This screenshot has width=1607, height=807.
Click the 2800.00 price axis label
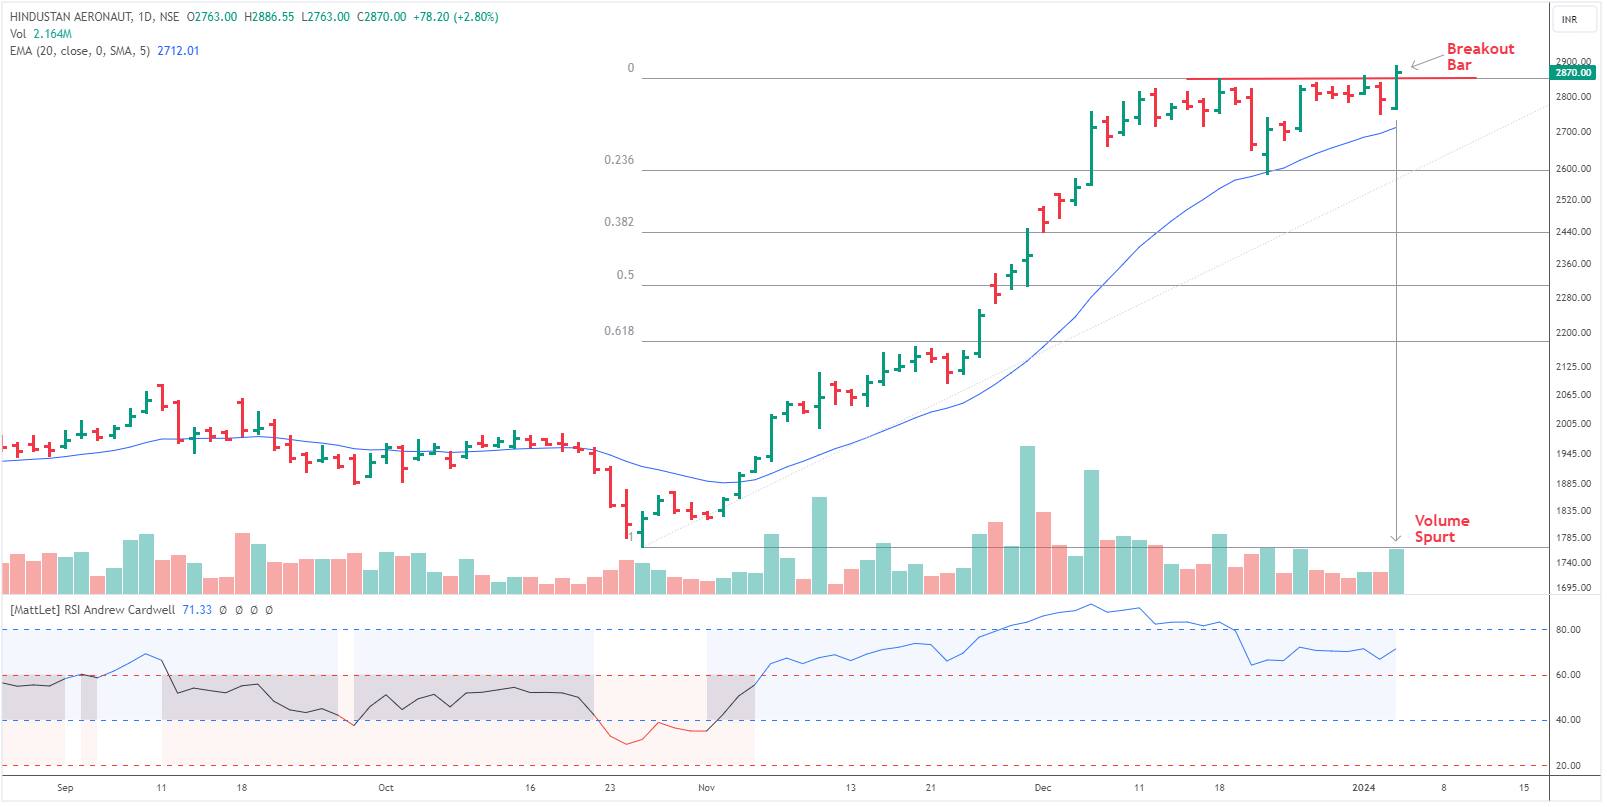pyautogui.click(x=1573, y=97)
